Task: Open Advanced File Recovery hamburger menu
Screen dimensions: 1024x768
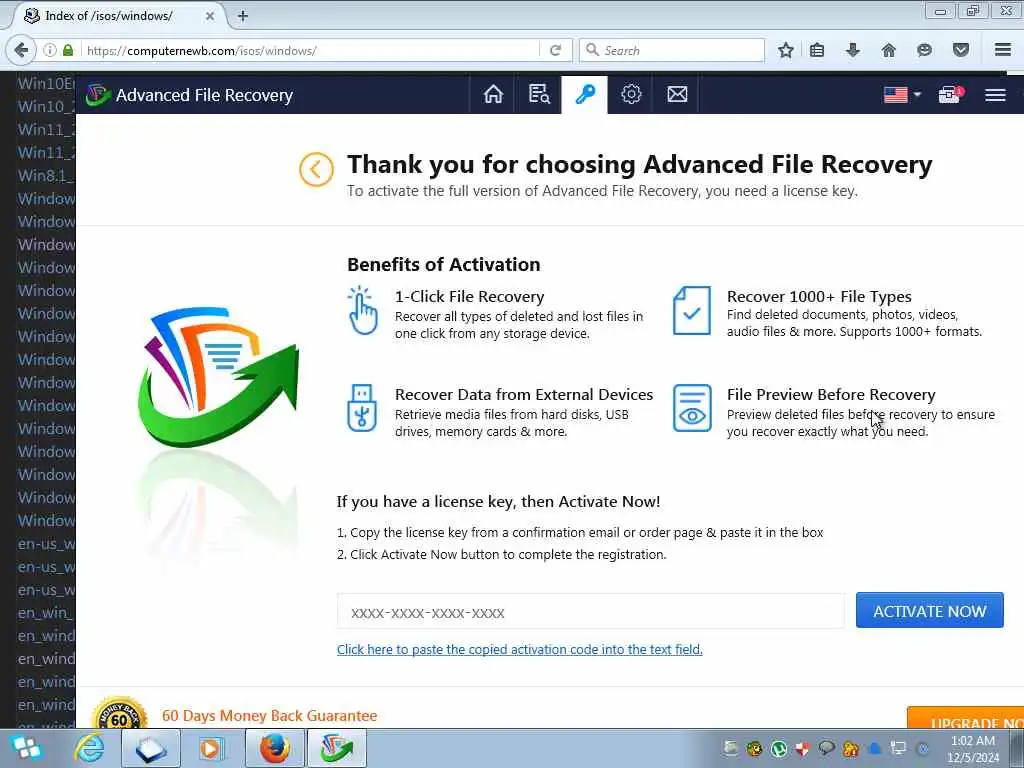Action: point(995,95)
